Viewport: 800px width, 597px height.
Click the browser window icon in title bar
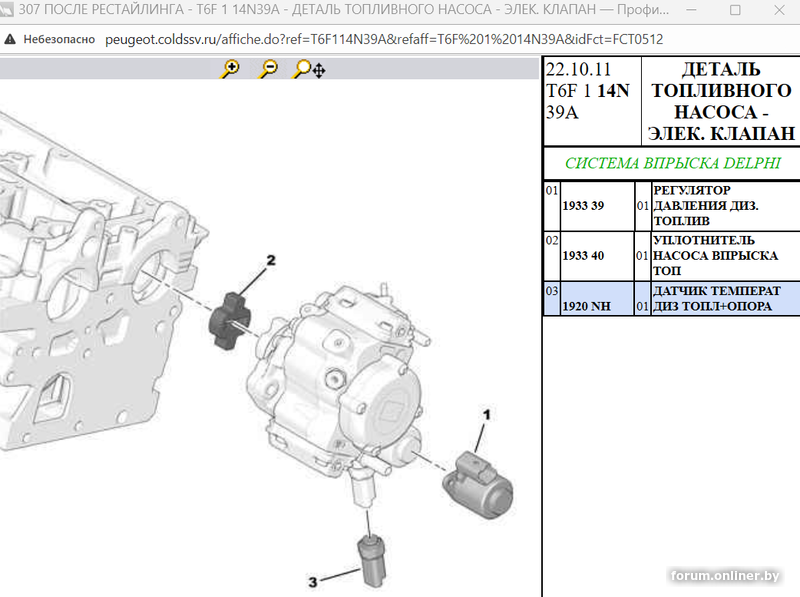7,10
